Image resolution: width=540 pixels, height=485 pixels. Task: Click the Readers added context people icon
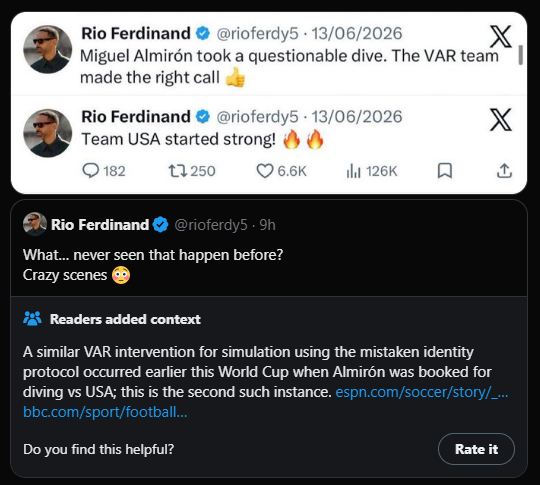point(32,319)
